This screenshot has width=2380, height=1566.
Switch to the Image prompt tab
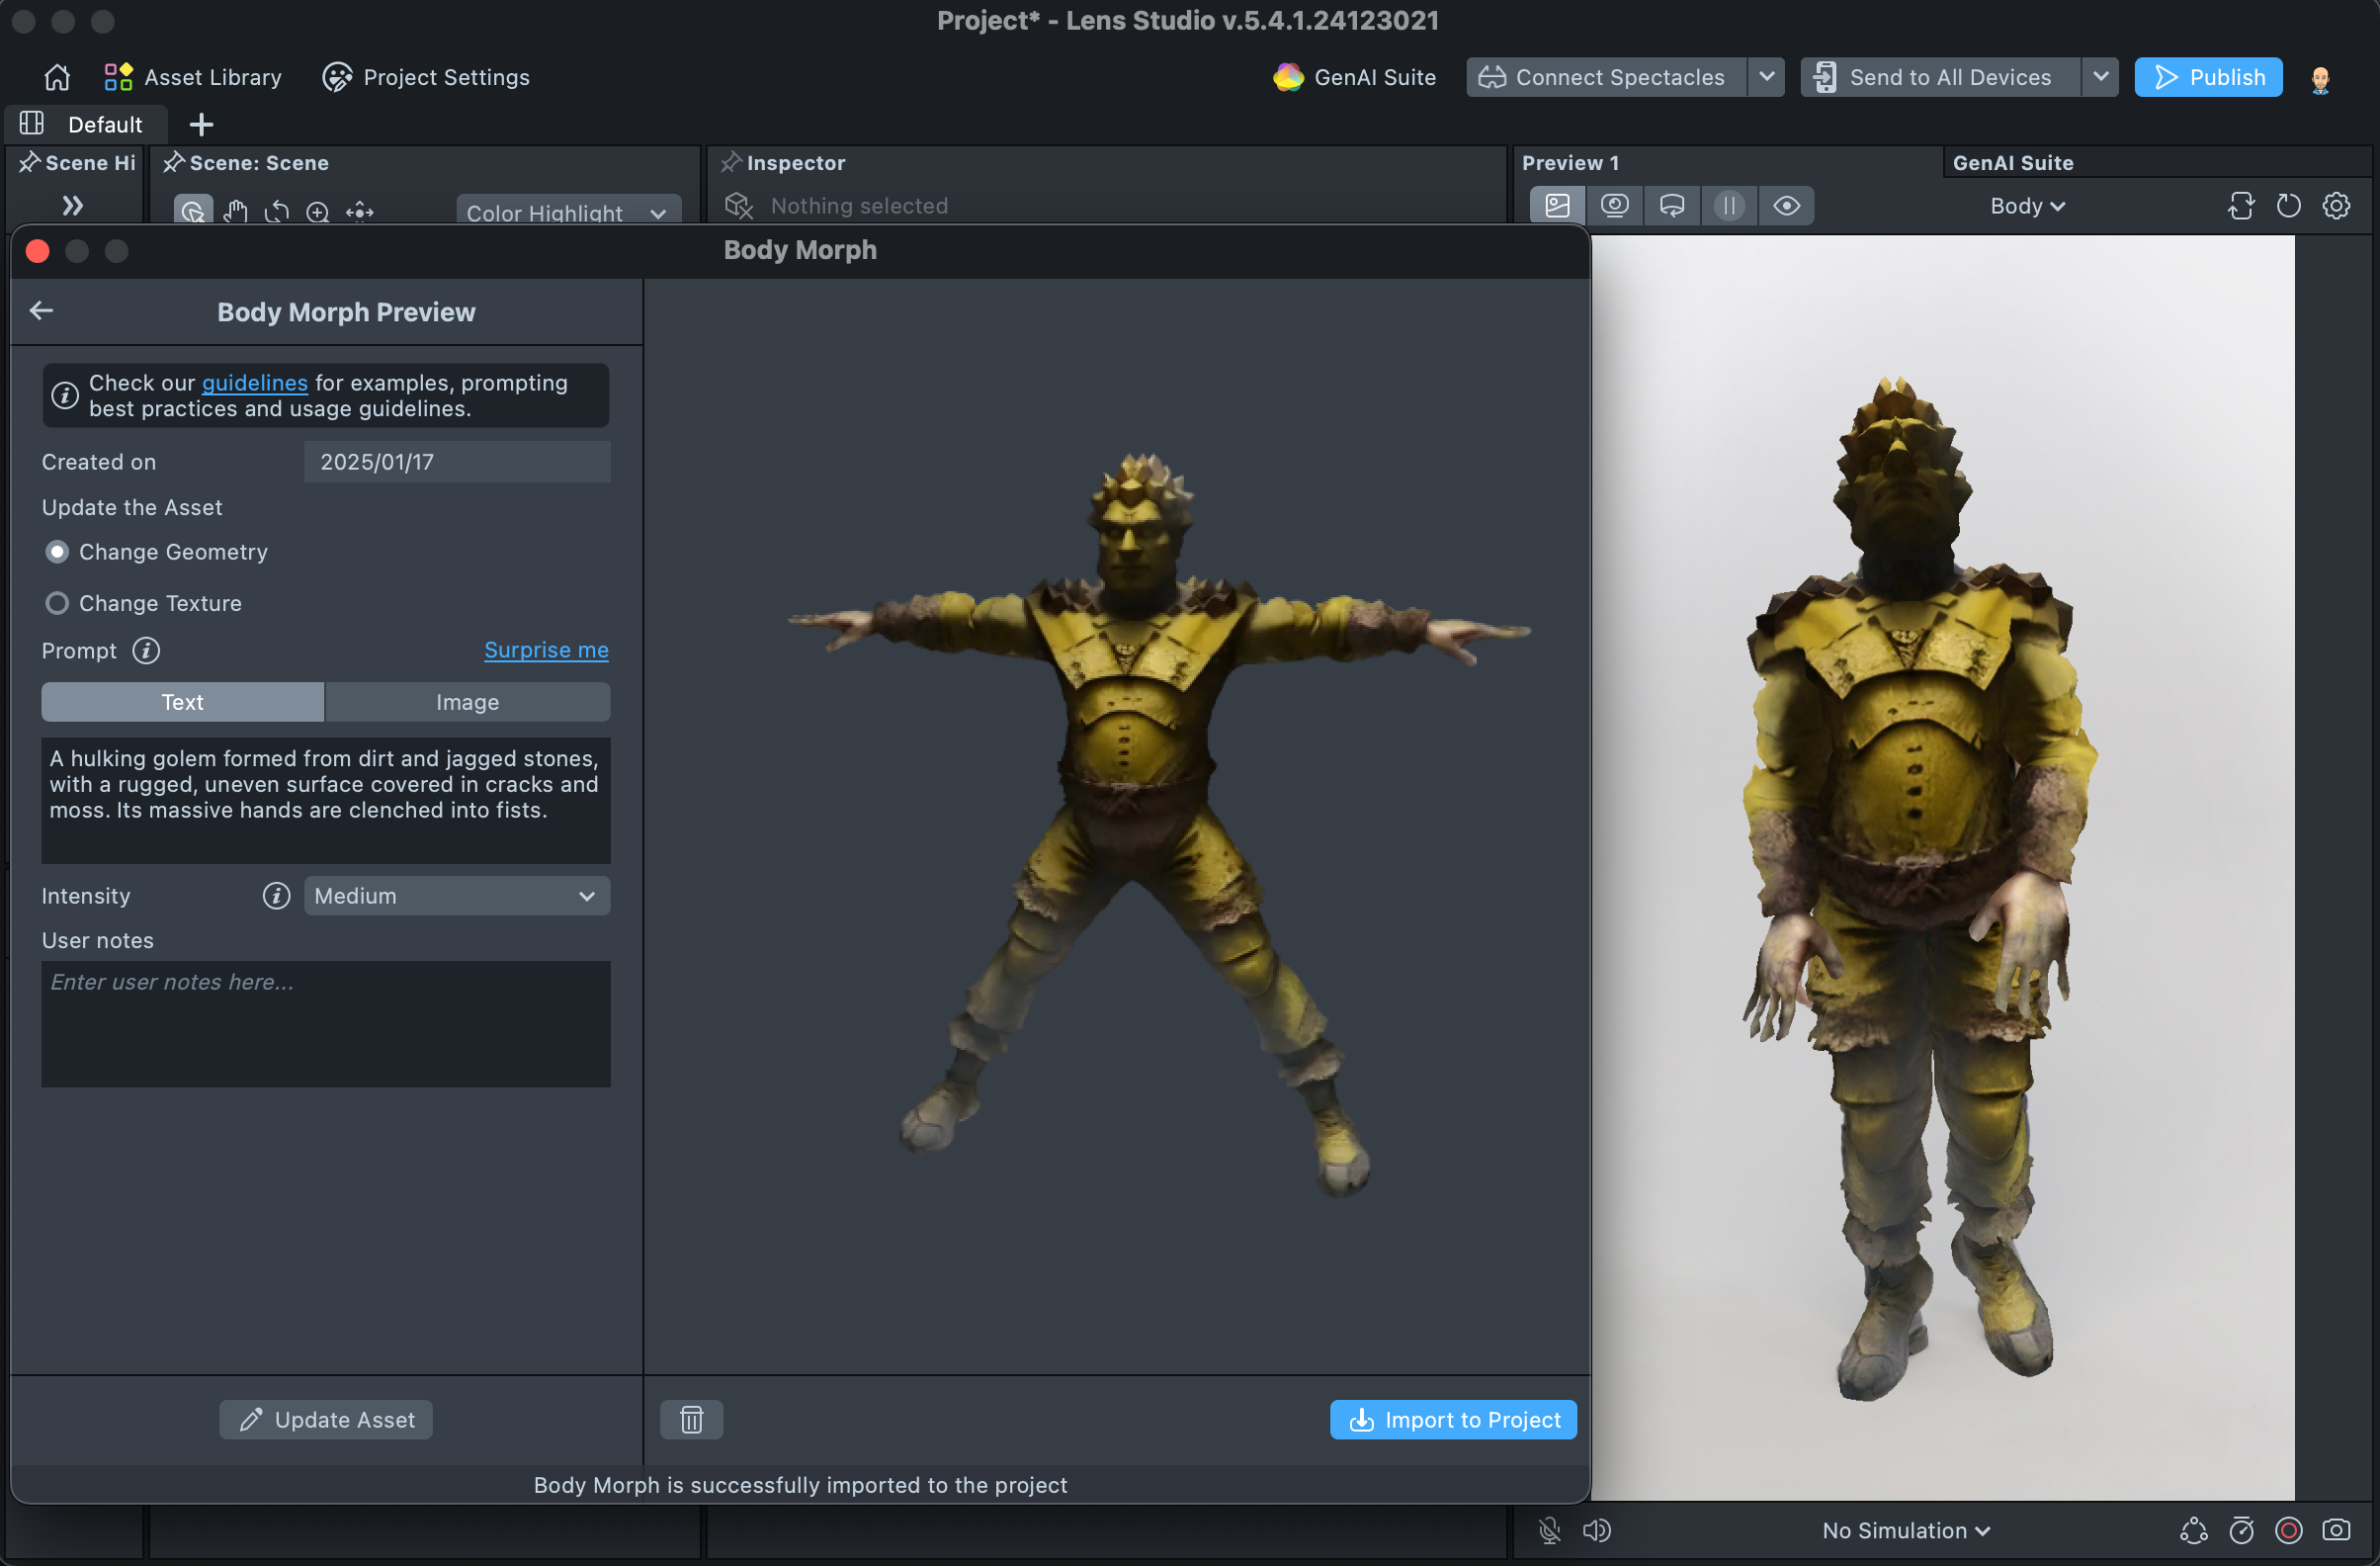467,702
